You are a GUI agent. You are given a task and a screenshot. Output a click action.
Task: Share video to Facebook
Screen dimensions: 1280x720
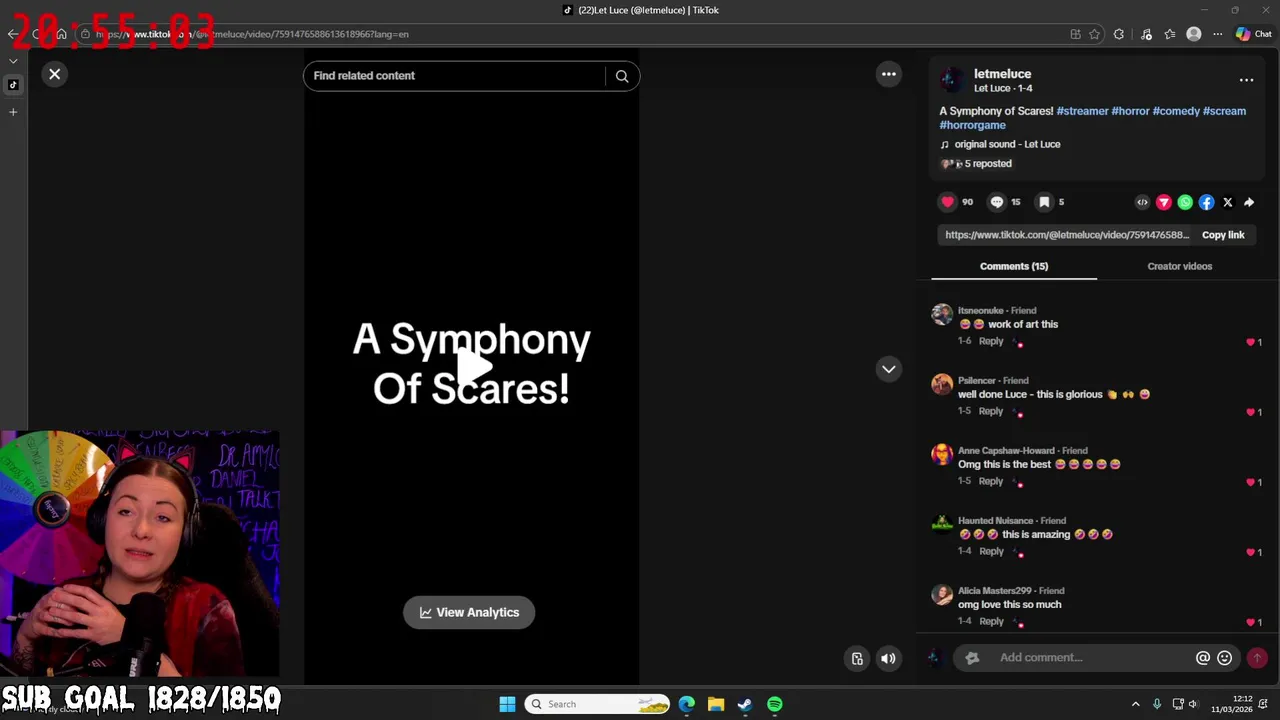[1206, 202]
